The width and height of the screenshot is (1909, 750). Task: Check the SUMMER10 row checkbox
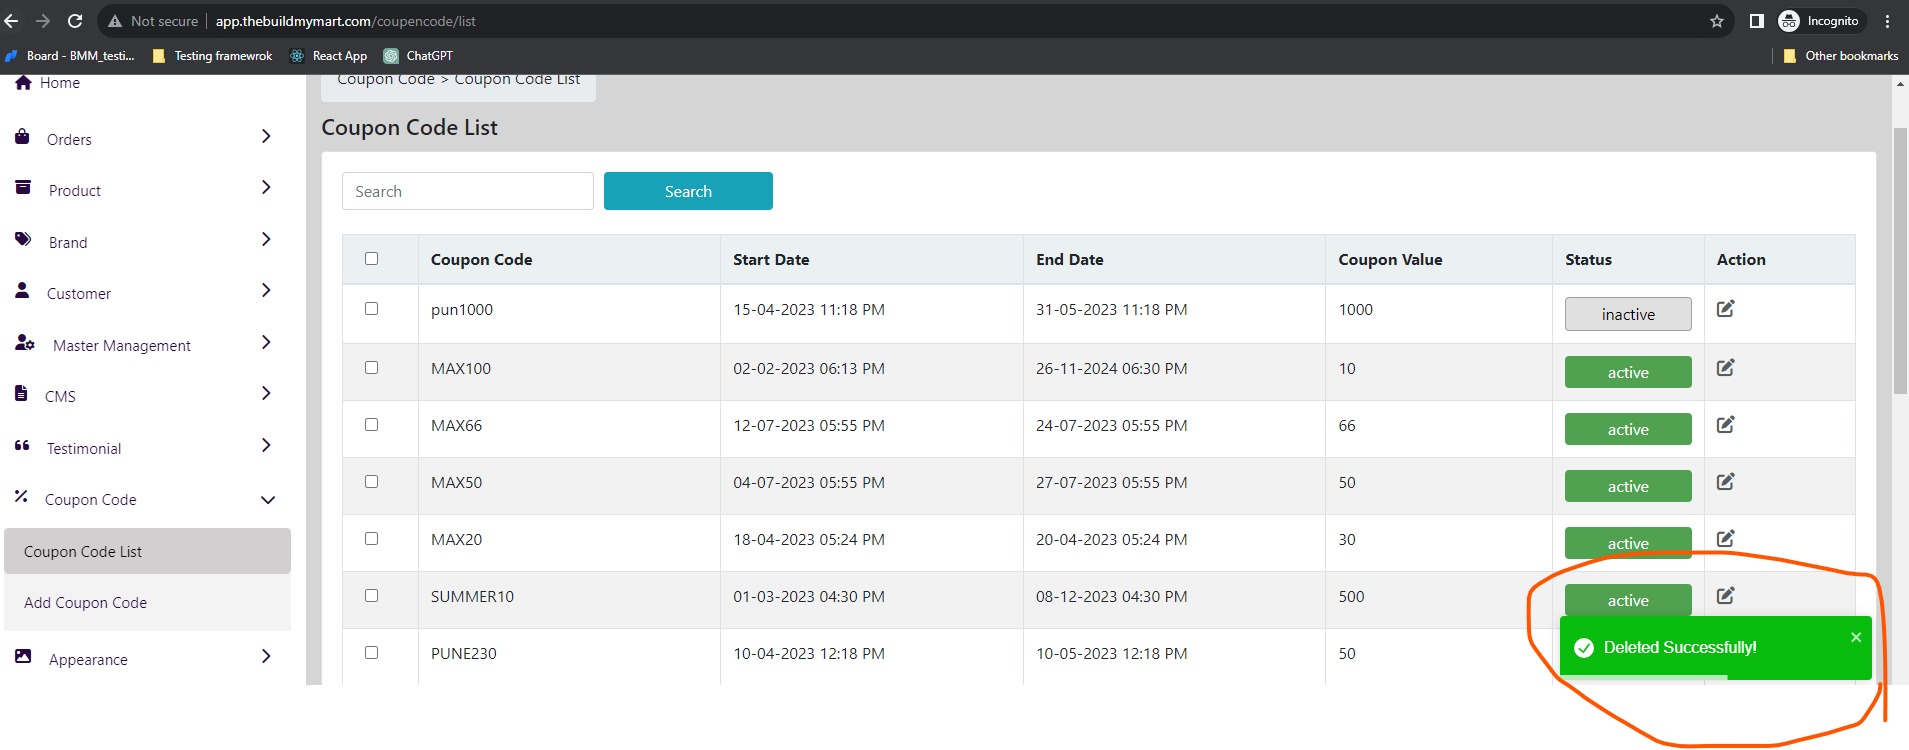(372, 596)
